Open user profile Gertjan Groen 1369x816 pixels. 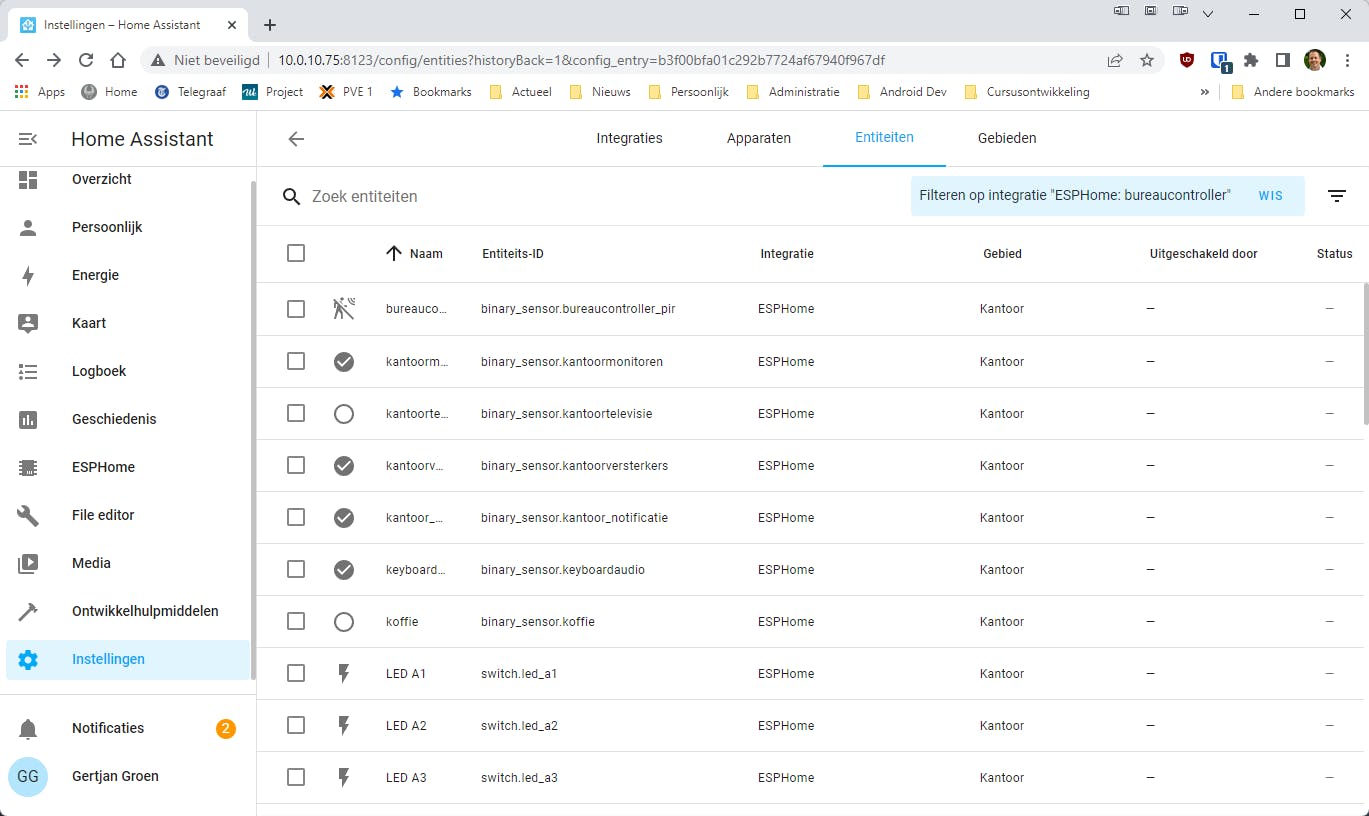click(x=115, y=776)
